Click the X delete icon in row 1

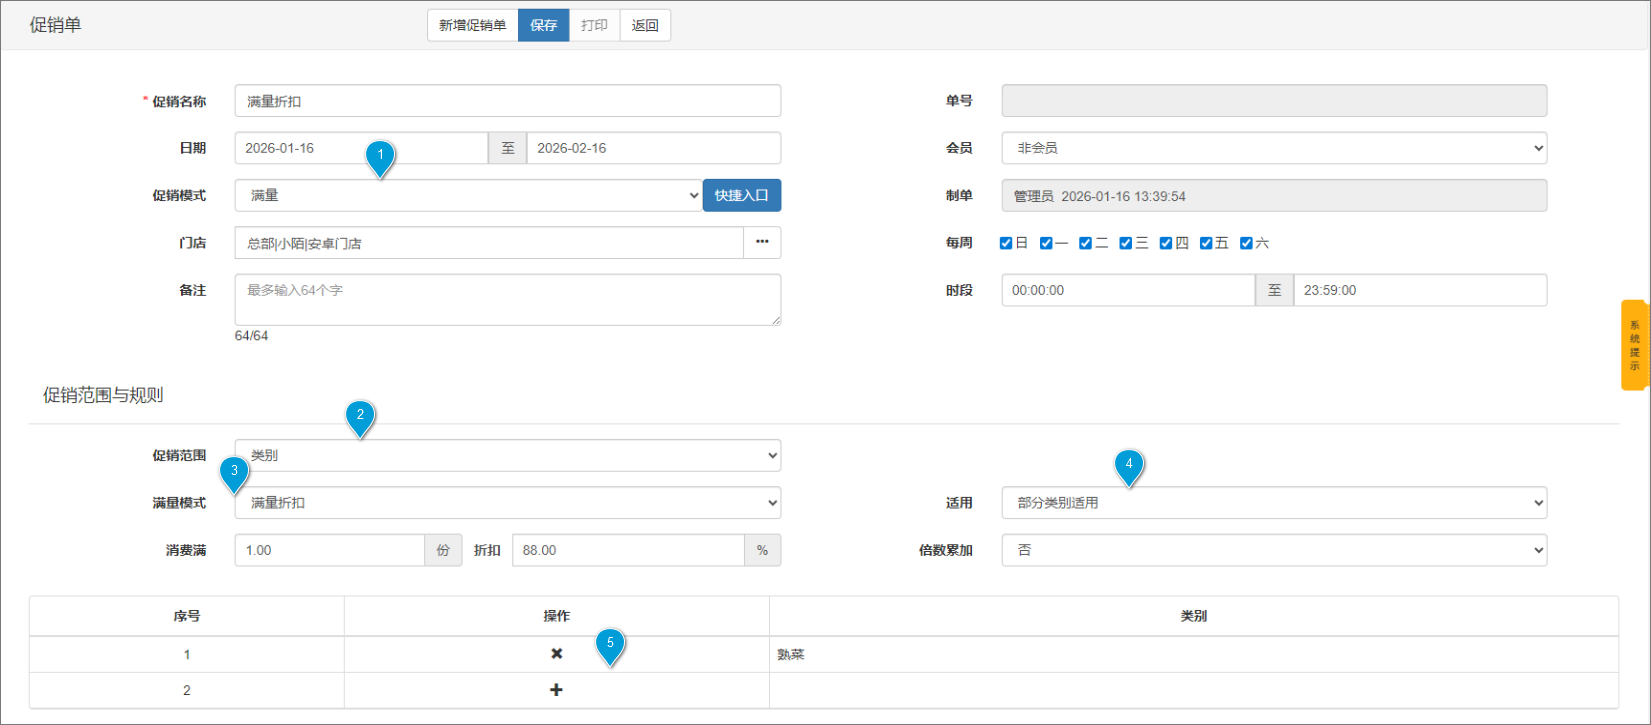[556, 654]
